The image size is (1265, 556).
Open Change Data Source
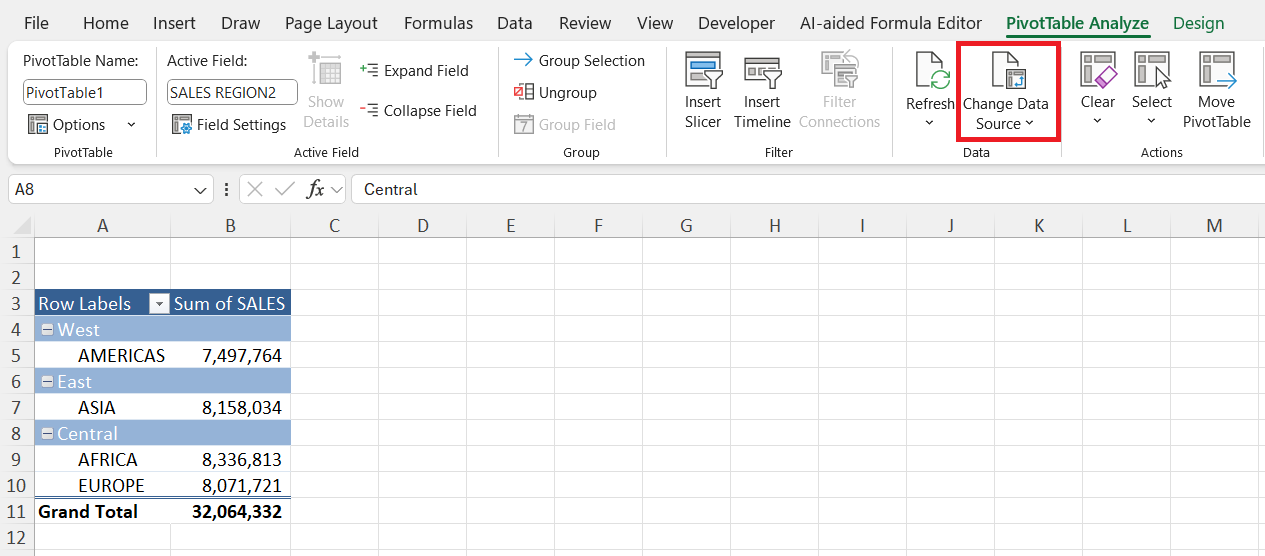point(1006,91)
